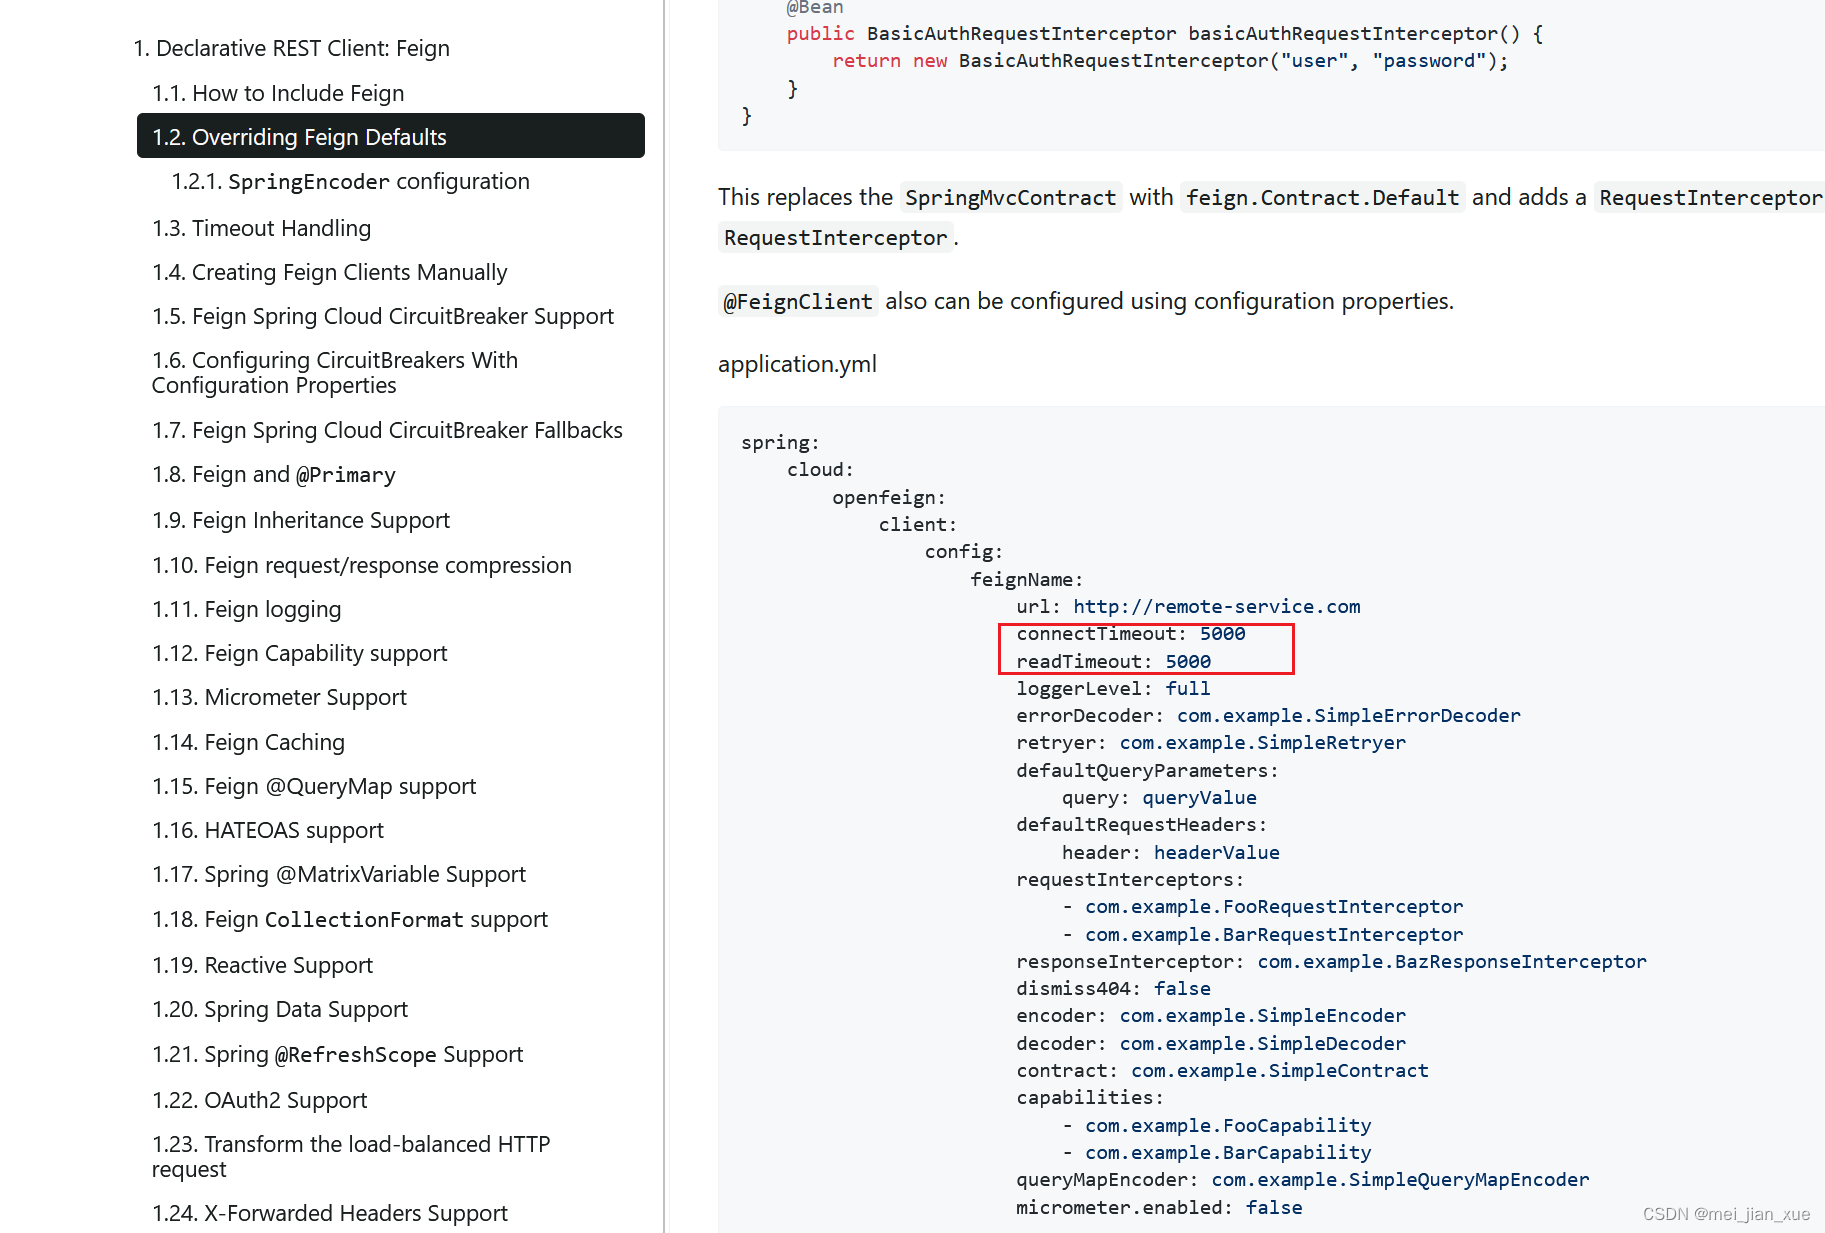Jump to '1.19. Reactive Support'
Image resolution: width=1825 pixels, height=1233 pixels.
(262, 965)
